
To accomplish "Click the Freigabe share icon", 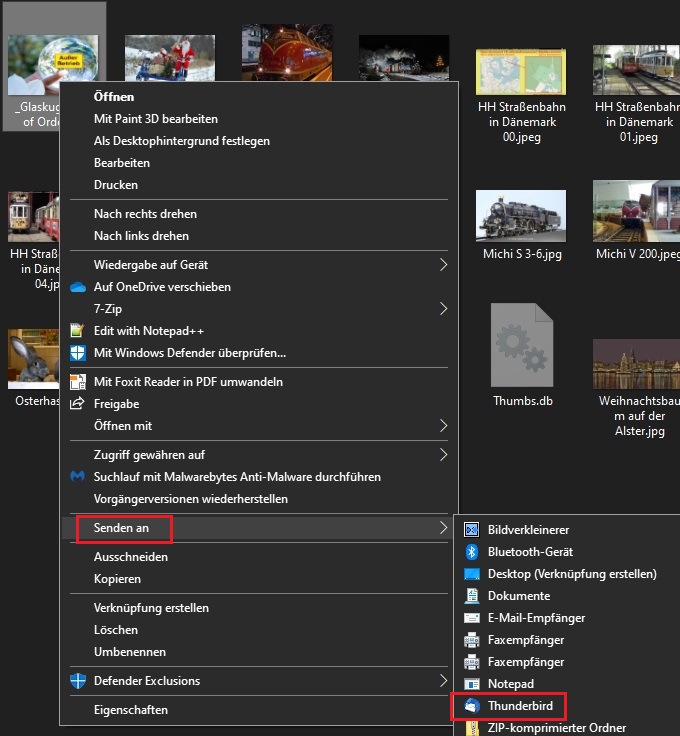I will tap(78, 404).
